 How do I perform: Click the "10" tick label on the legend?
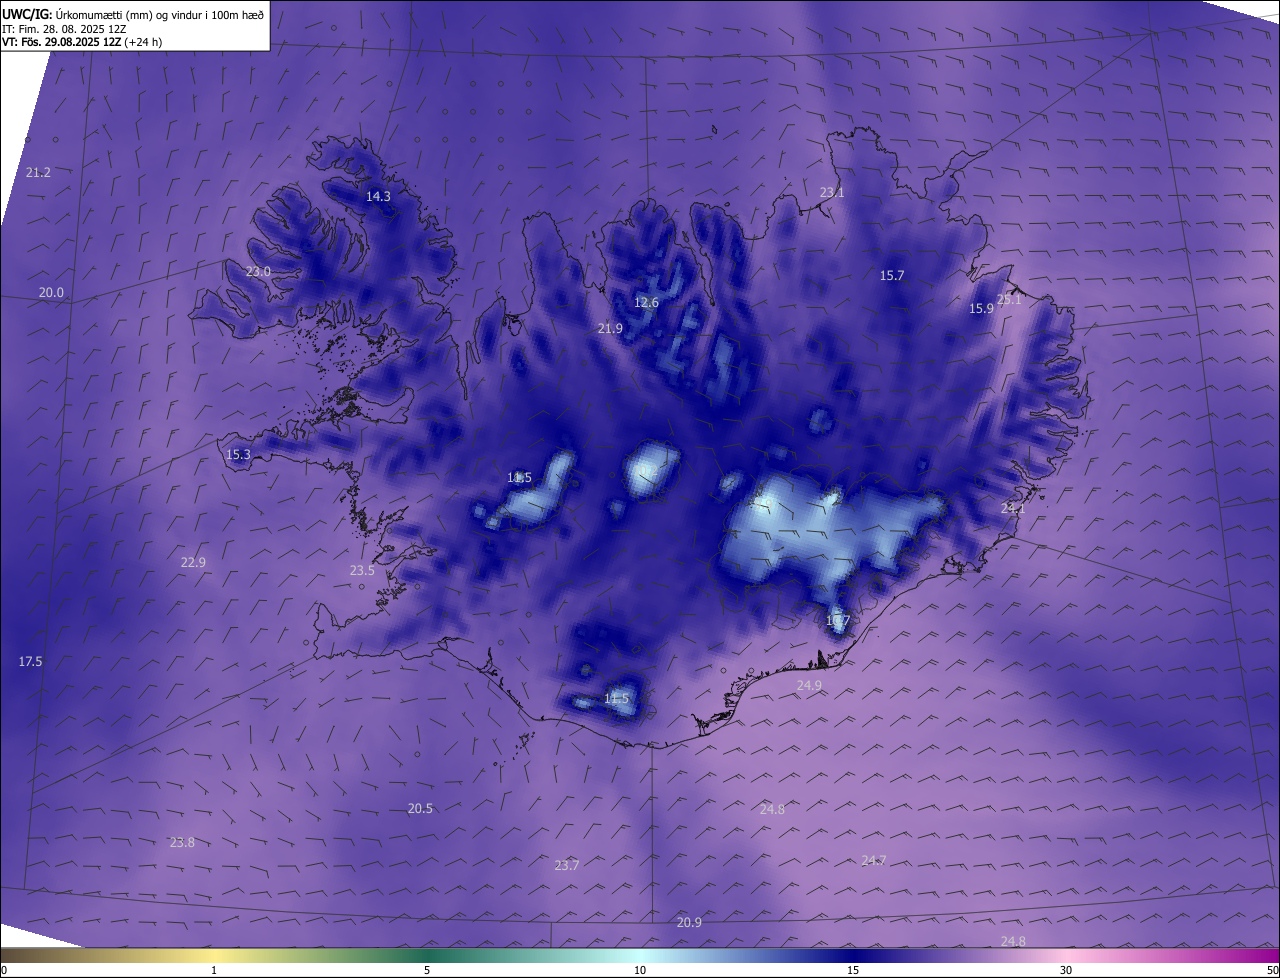(x=640, y=971)
